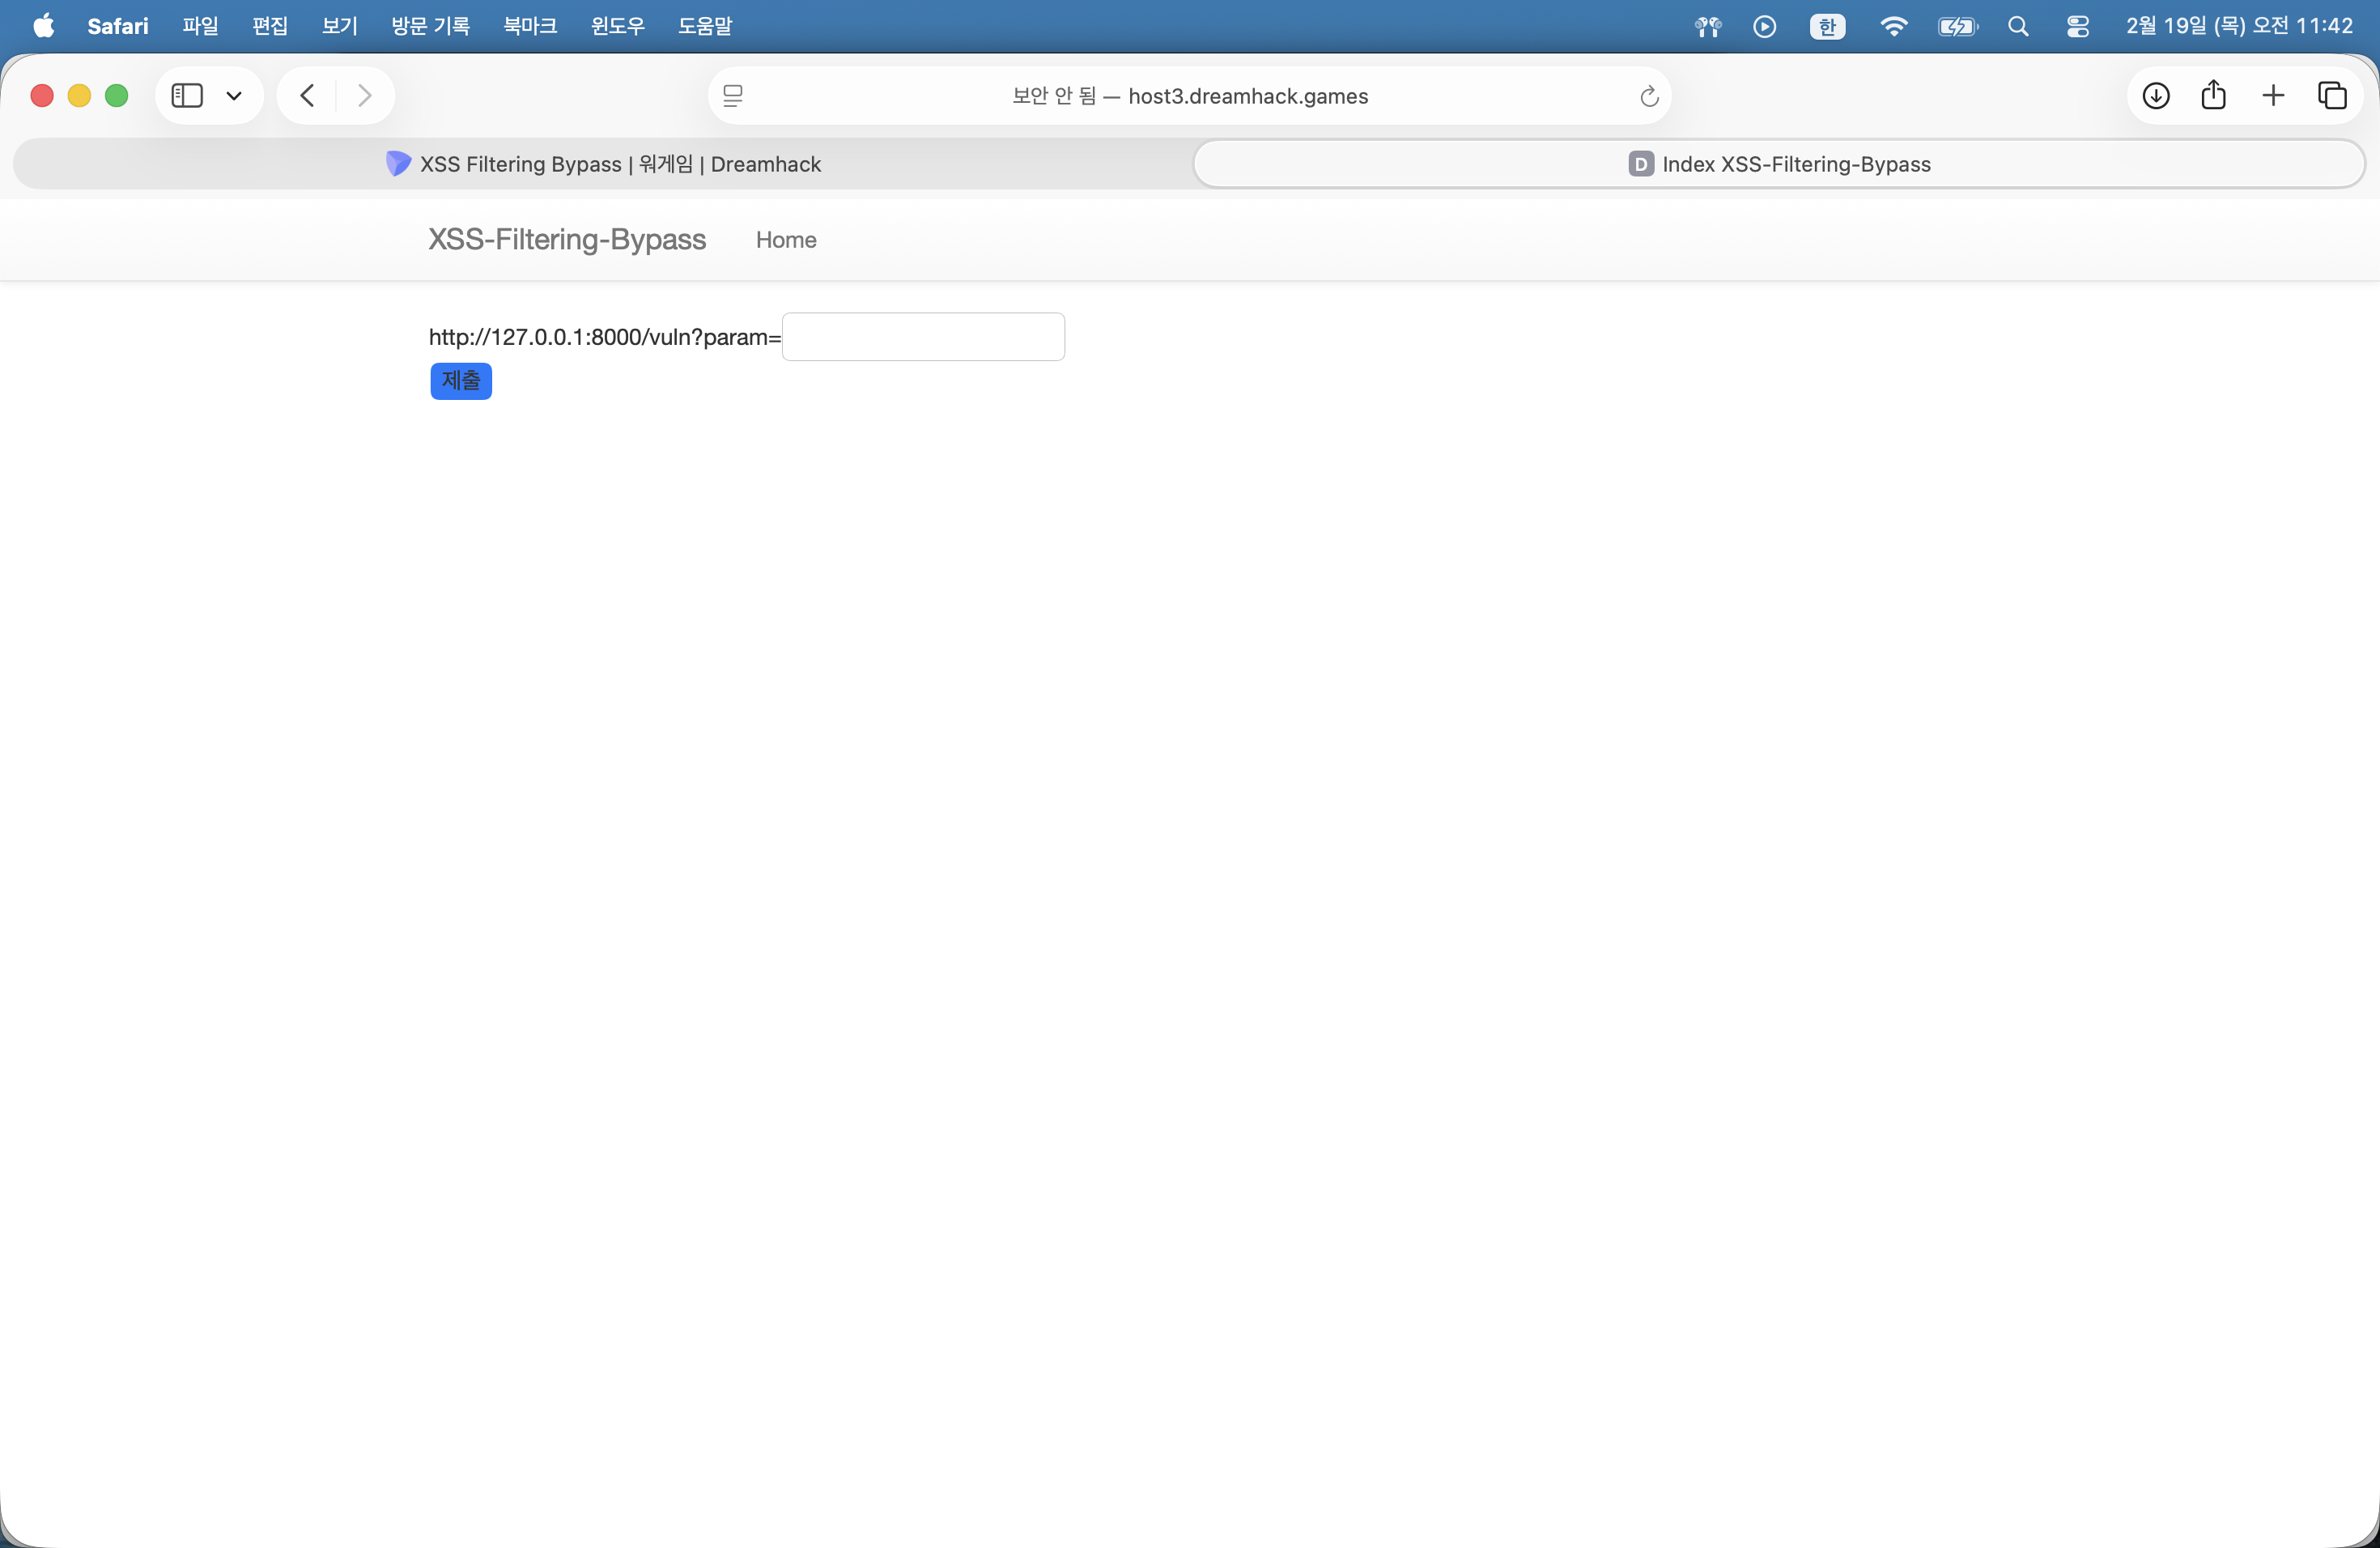Open a new tab with the plus icon
Viewport: 2380px width, 1548px height.
click(2273, 96)
